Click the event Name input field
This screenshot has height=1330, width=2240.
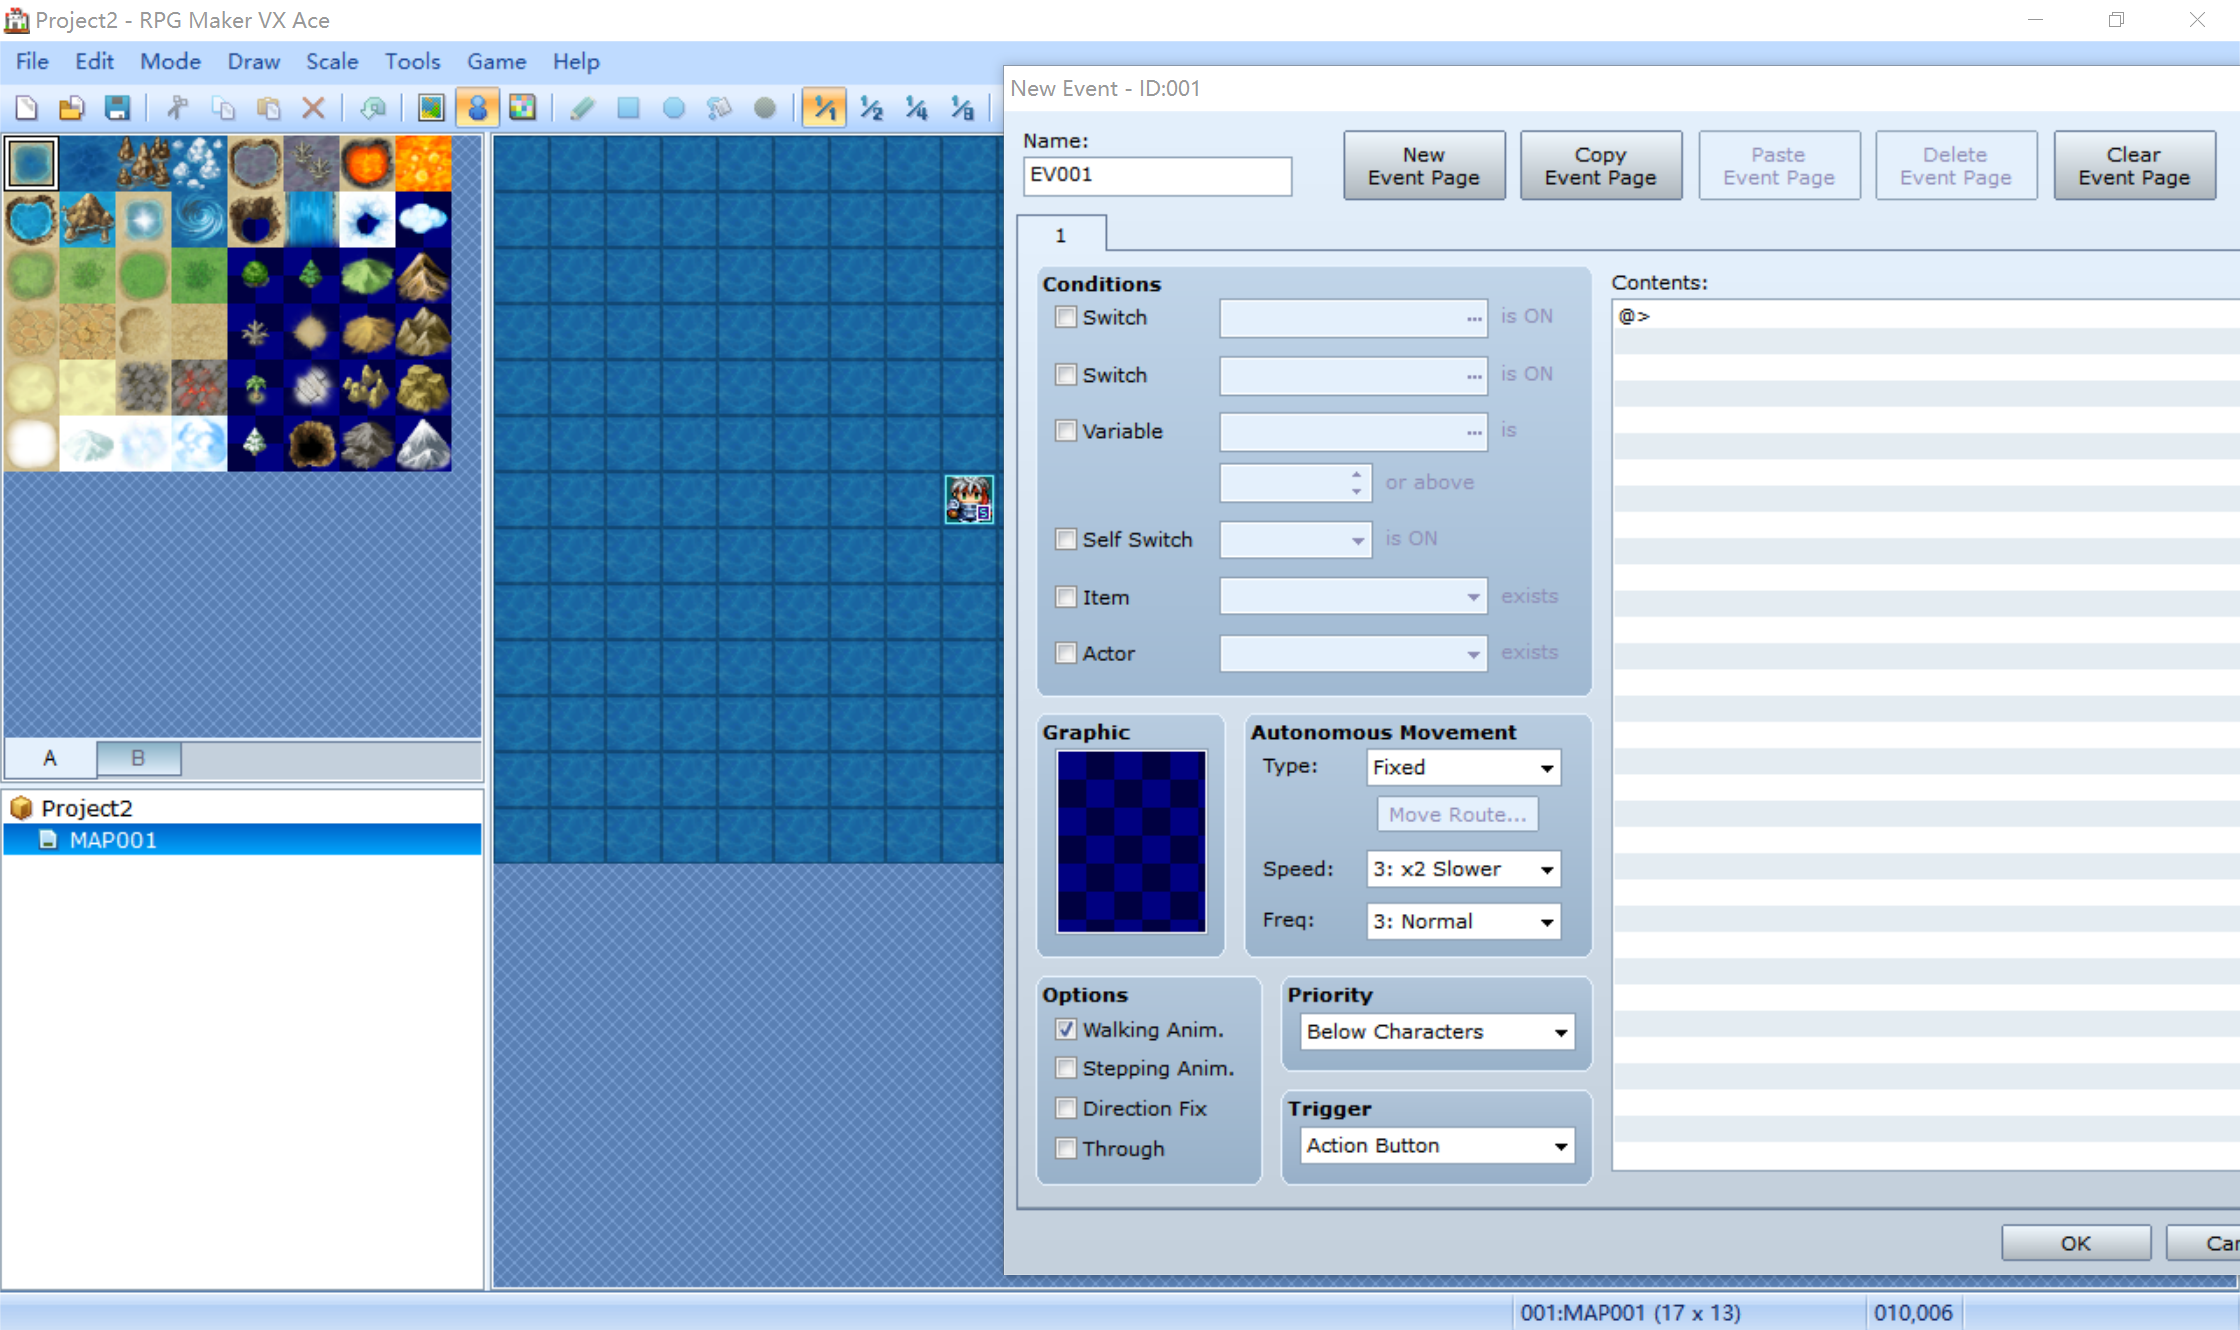[1157, 175]
